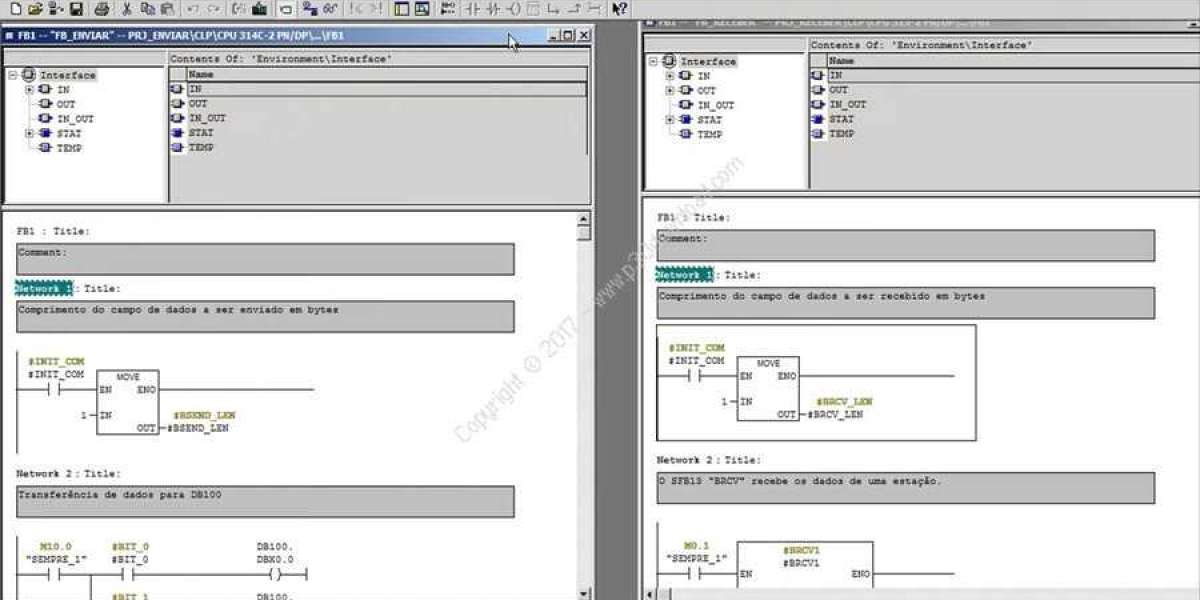The height and width of the screenshot is (600, 1200).
Task: Click the FB1 comment field in left window
Action: [265, 259]
